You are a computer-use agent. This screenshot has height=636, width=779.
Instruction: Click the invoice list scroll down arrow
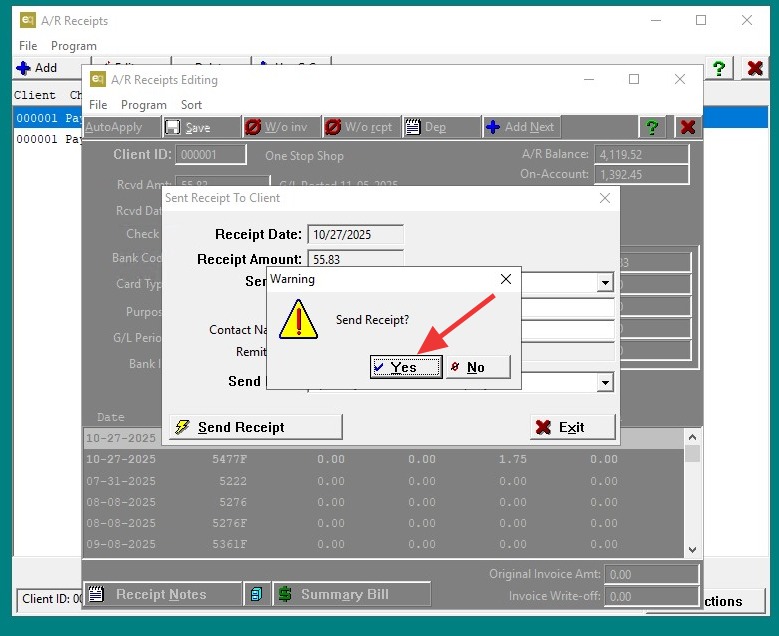click(693, 550)
